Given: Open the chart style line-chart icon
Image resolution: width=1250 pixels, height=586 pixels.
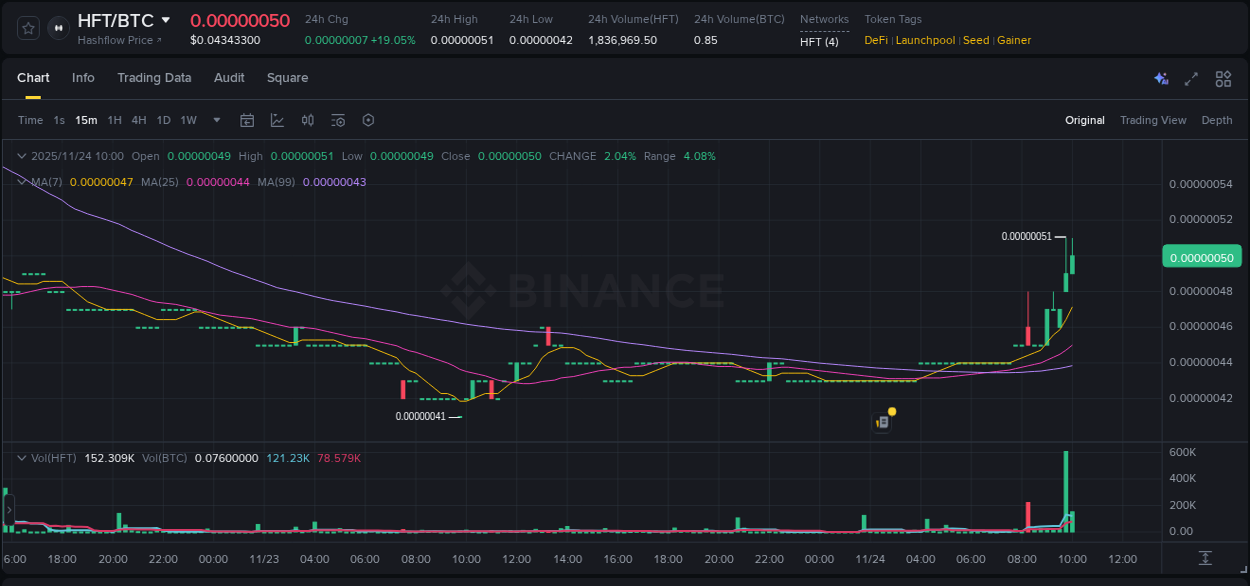Looking at the screenshot, I should [277, 120].
